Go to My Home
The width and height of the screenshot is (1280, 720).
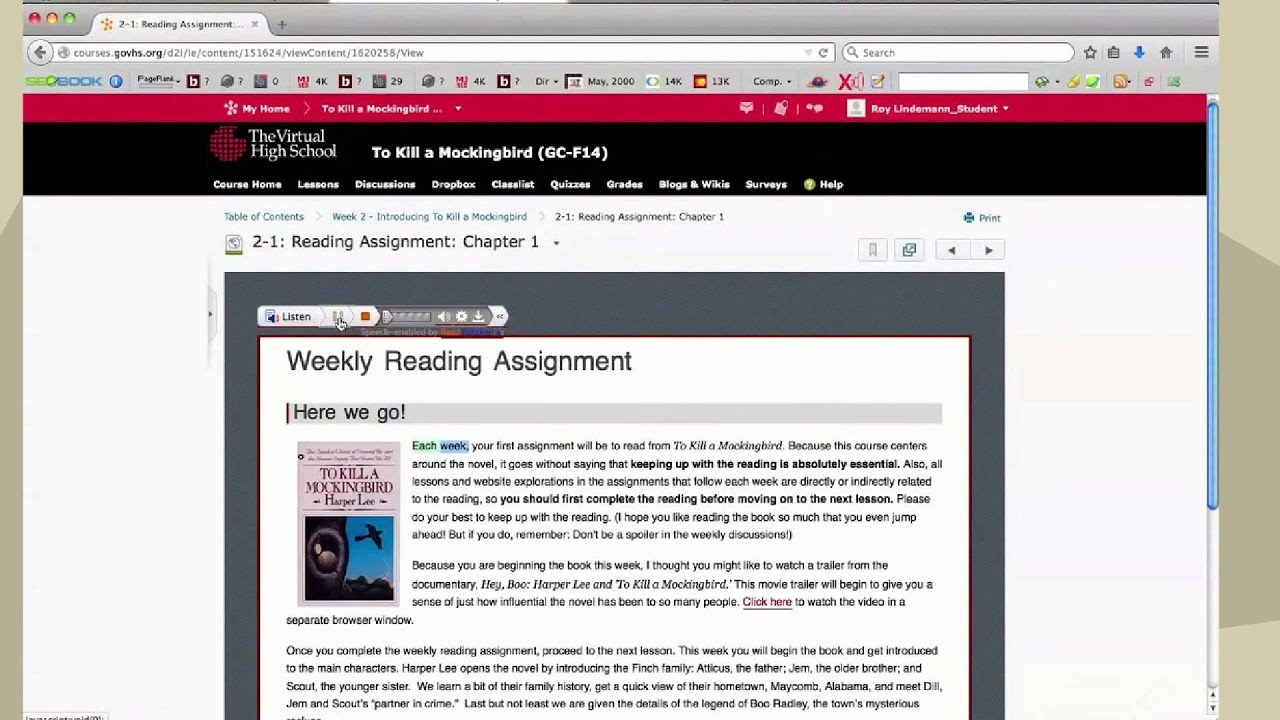point(257,108)
